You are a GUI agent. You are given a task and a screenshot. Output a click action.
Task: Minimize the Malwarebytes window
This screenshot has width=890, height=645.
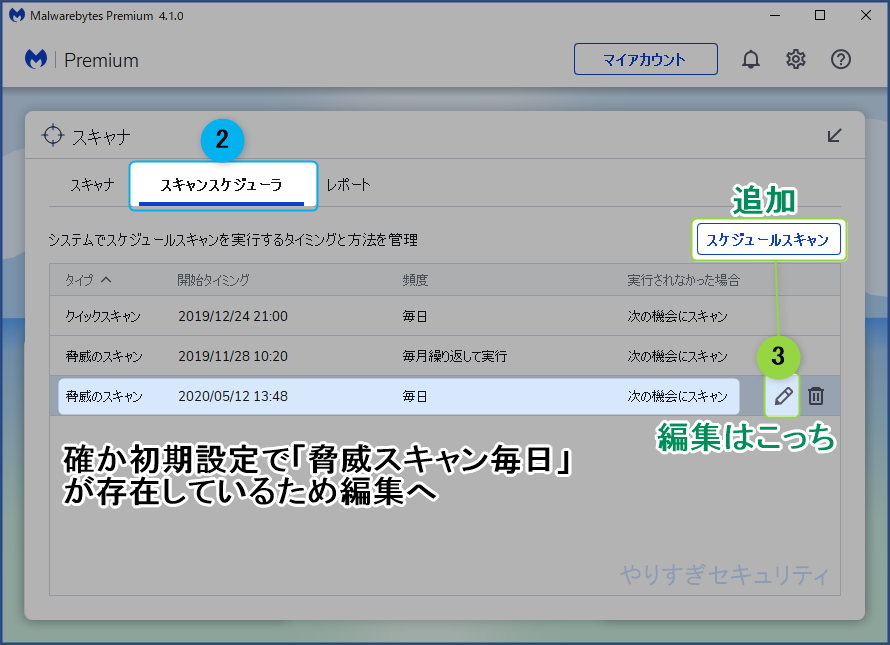click(x=775, y=15)
